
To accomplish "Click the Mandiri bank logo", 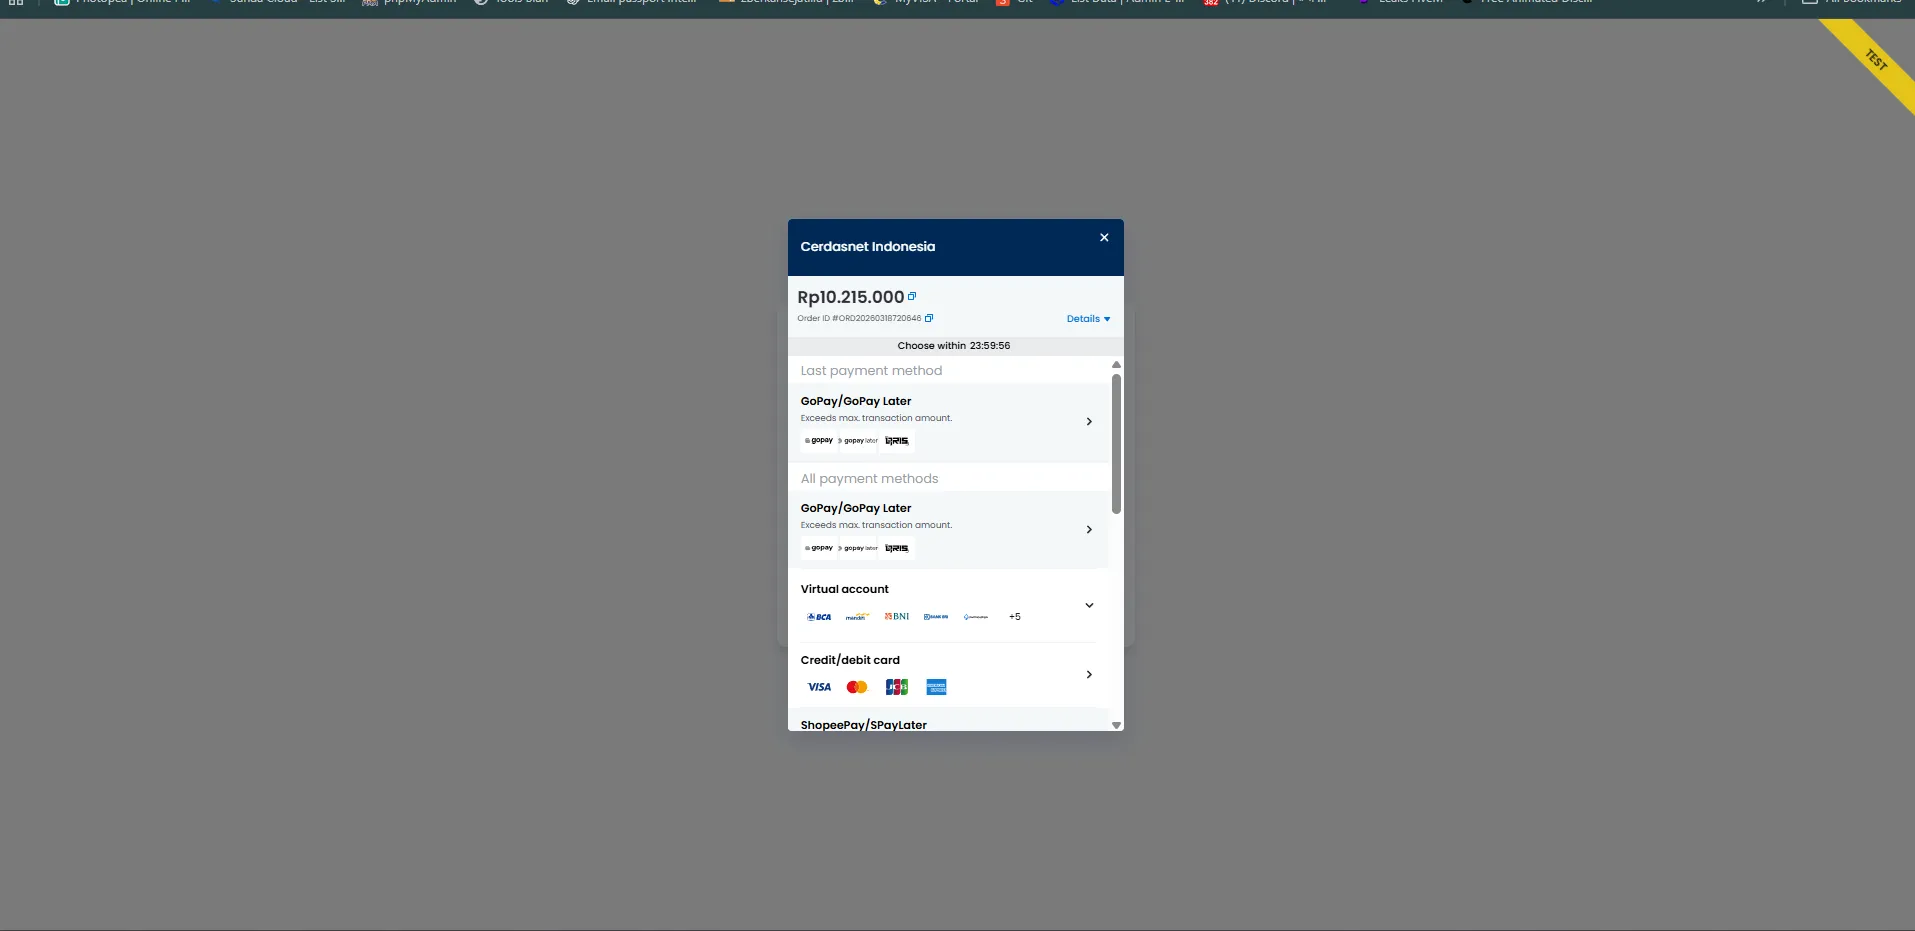I will click(x=857, y=617).
